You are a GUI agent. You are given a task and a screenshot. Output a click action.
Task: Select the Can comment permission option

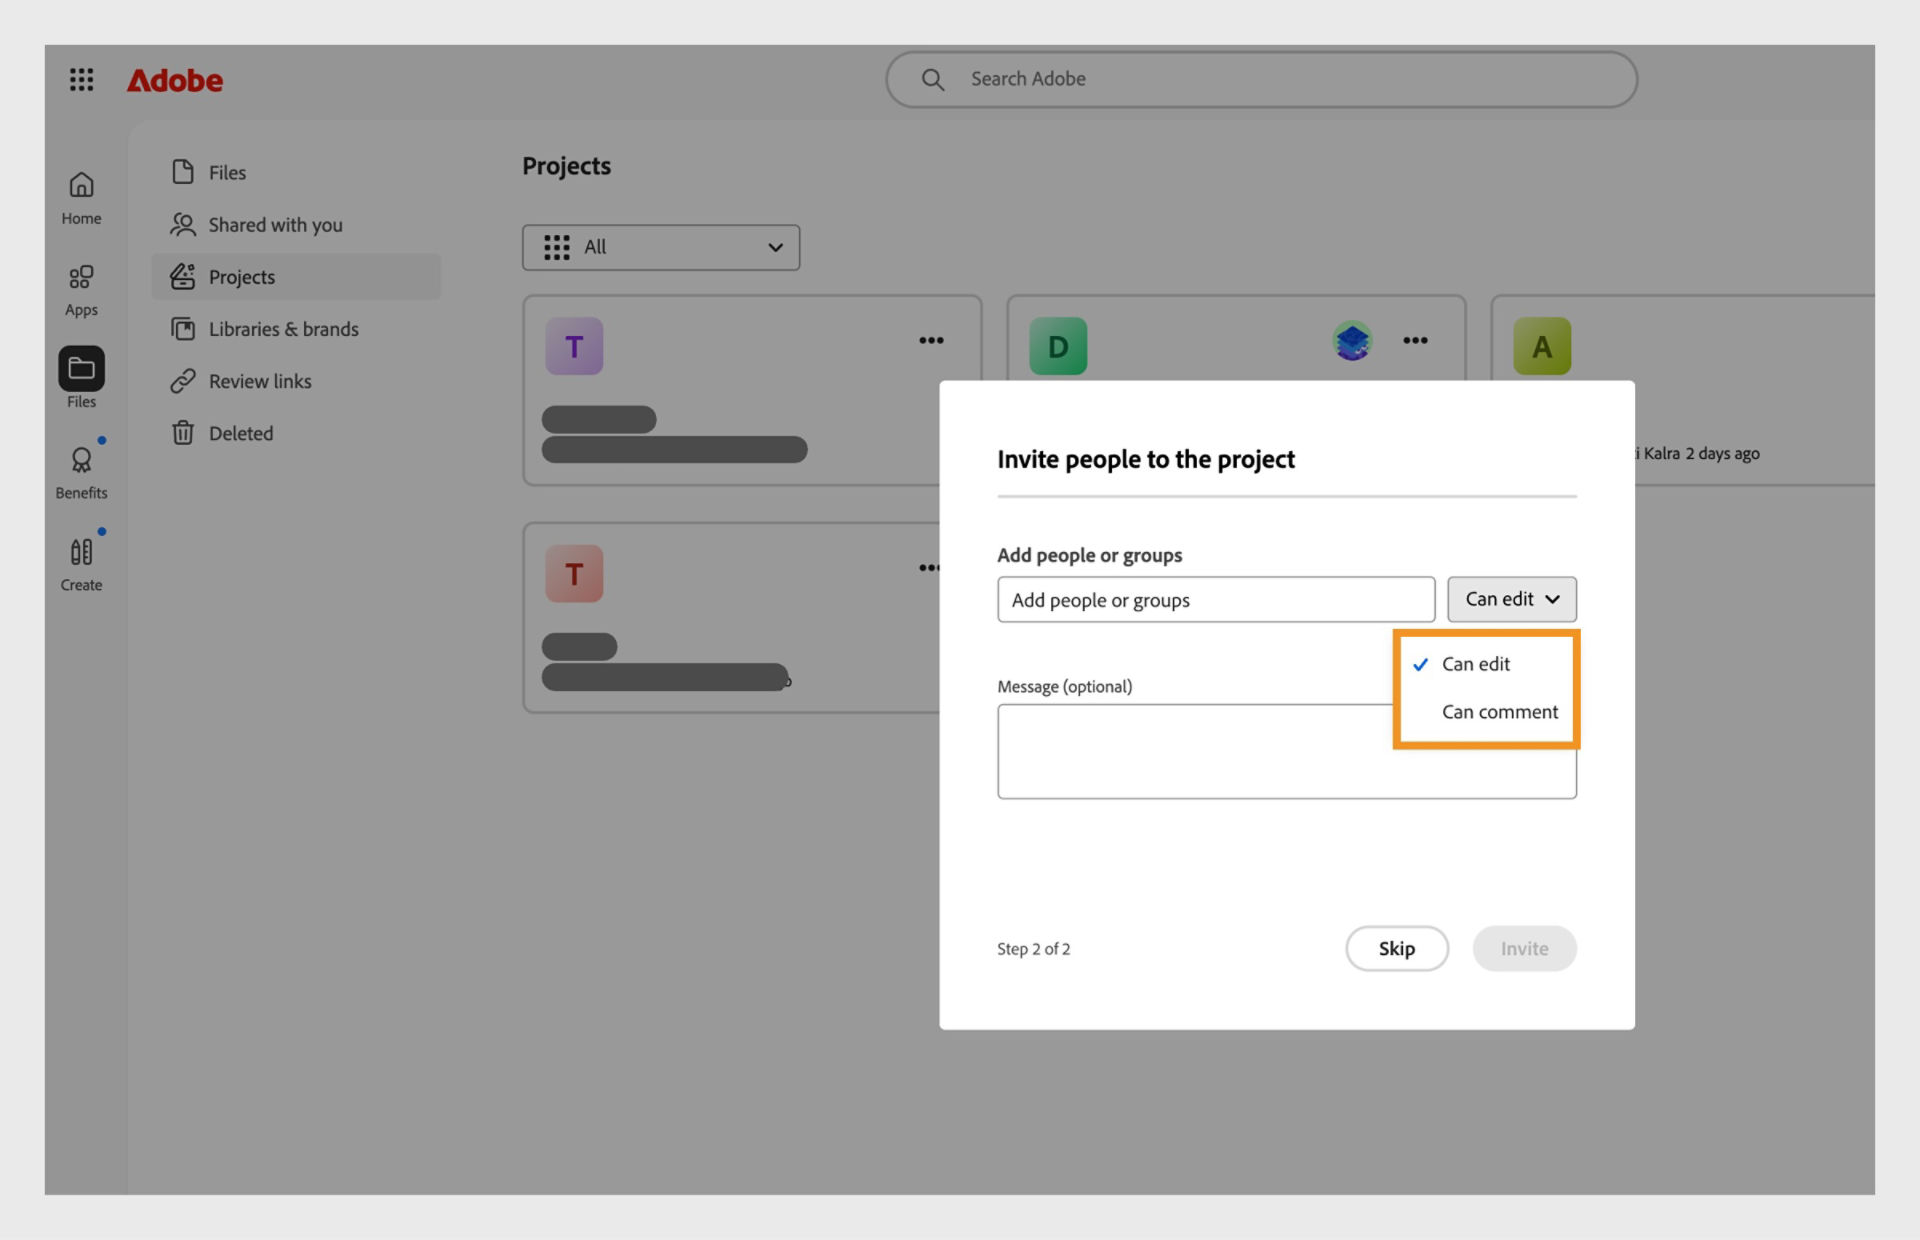point(1499,712)
